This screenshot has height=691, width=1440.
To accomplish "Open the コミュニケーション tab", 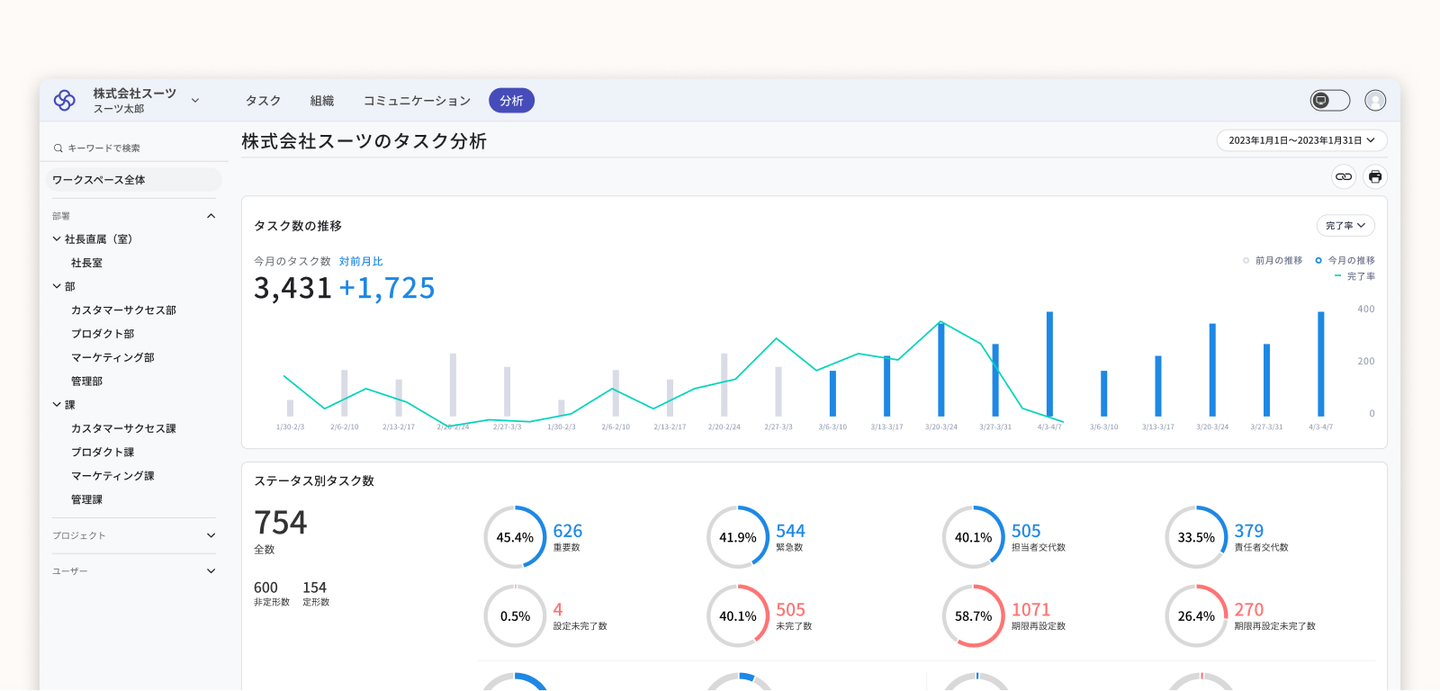I will click(416, 101).
